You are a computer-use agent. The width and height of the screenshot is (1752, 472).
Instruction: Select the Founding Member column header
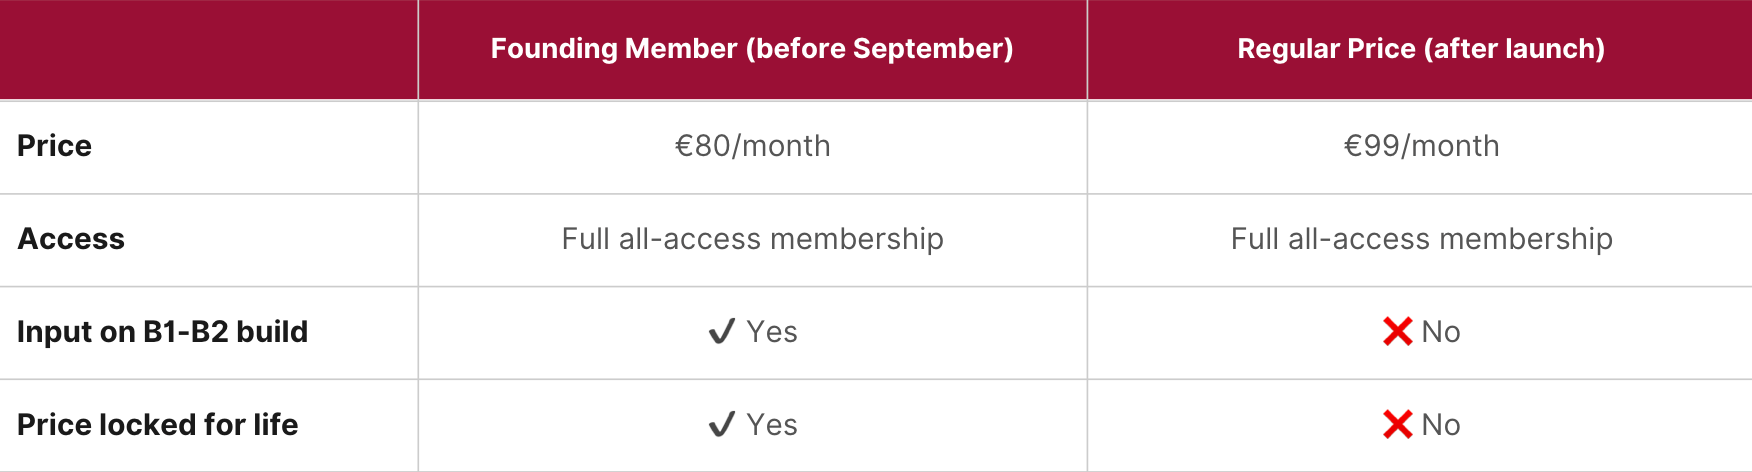(752, 49)
